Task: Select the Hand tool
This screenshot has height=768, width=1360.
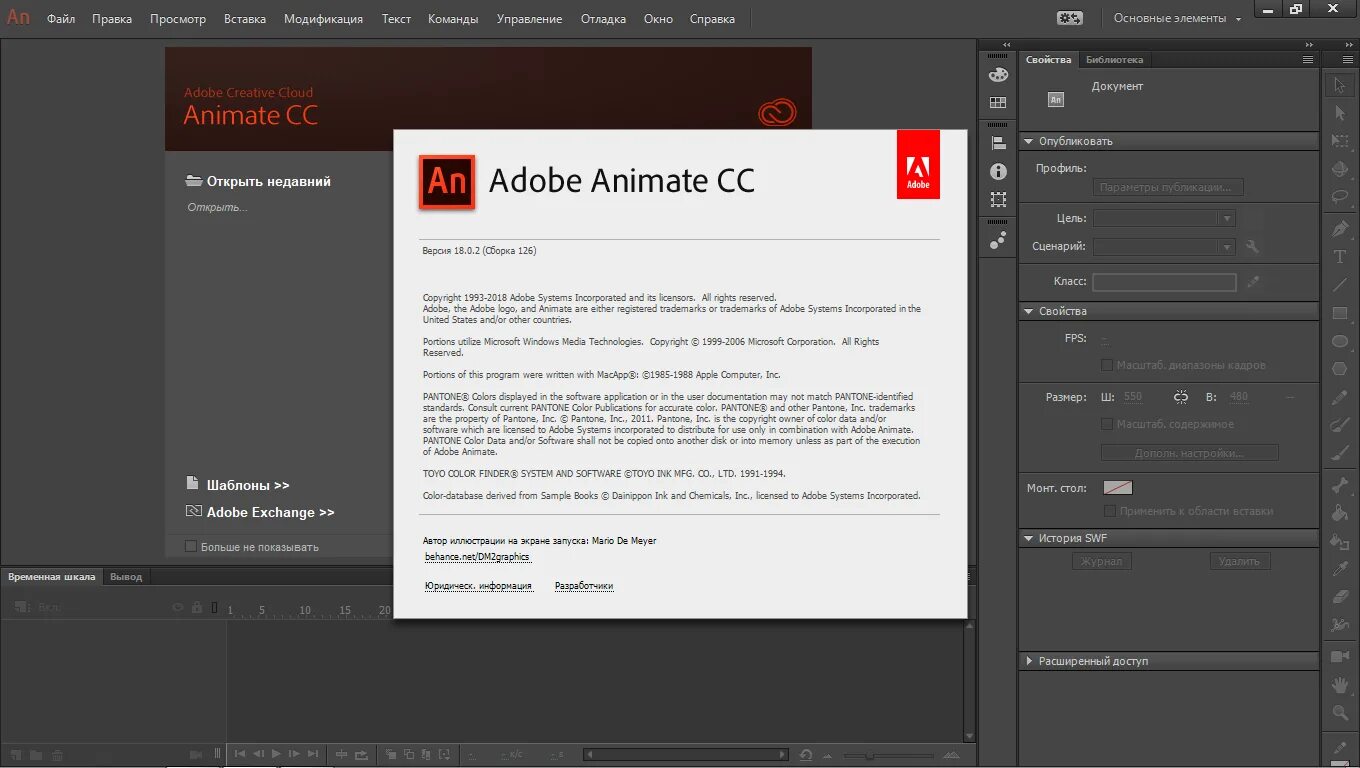Action: 1340,685
